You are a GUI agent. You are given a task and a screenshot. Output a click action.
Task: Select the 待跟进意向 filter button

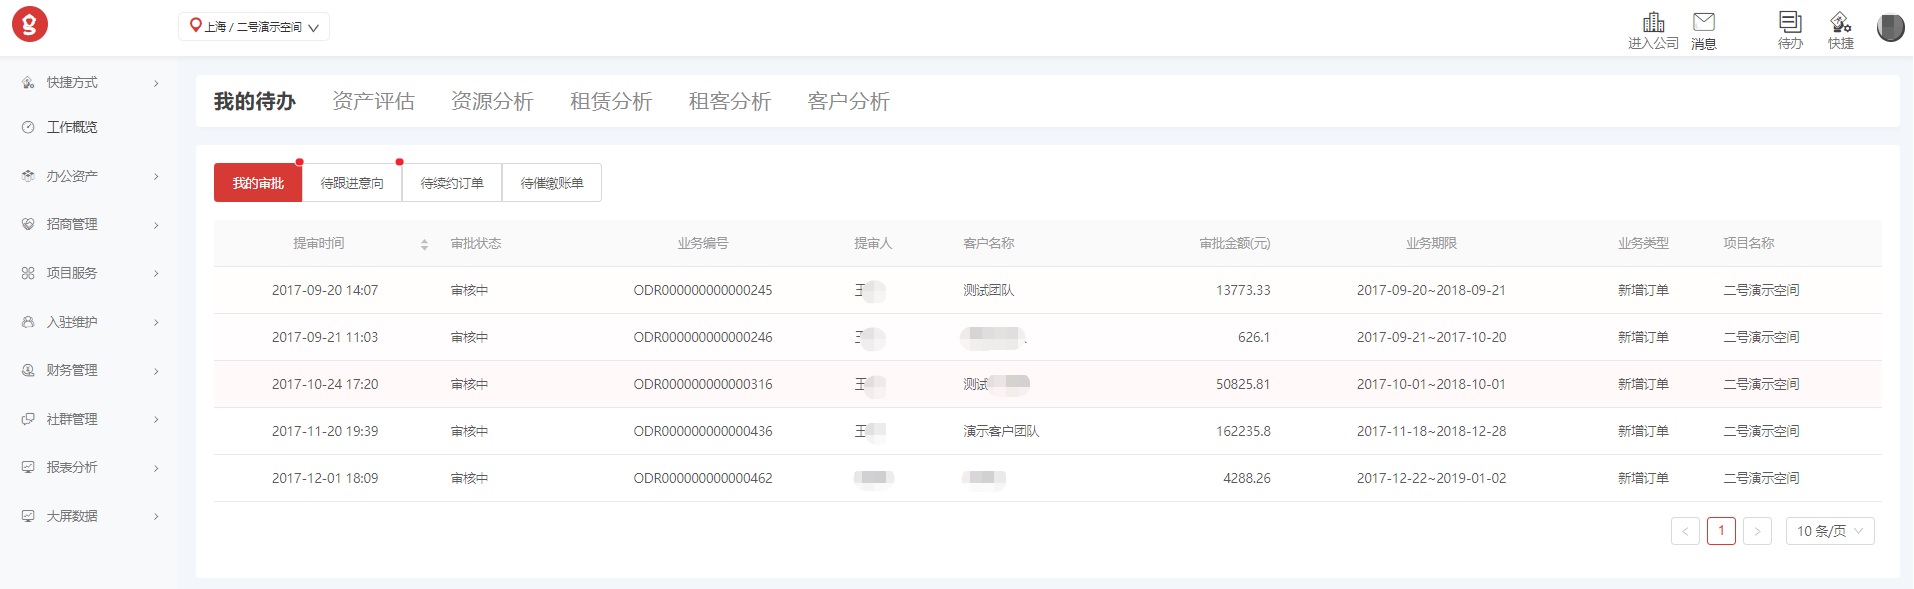(x=352, y=183)
